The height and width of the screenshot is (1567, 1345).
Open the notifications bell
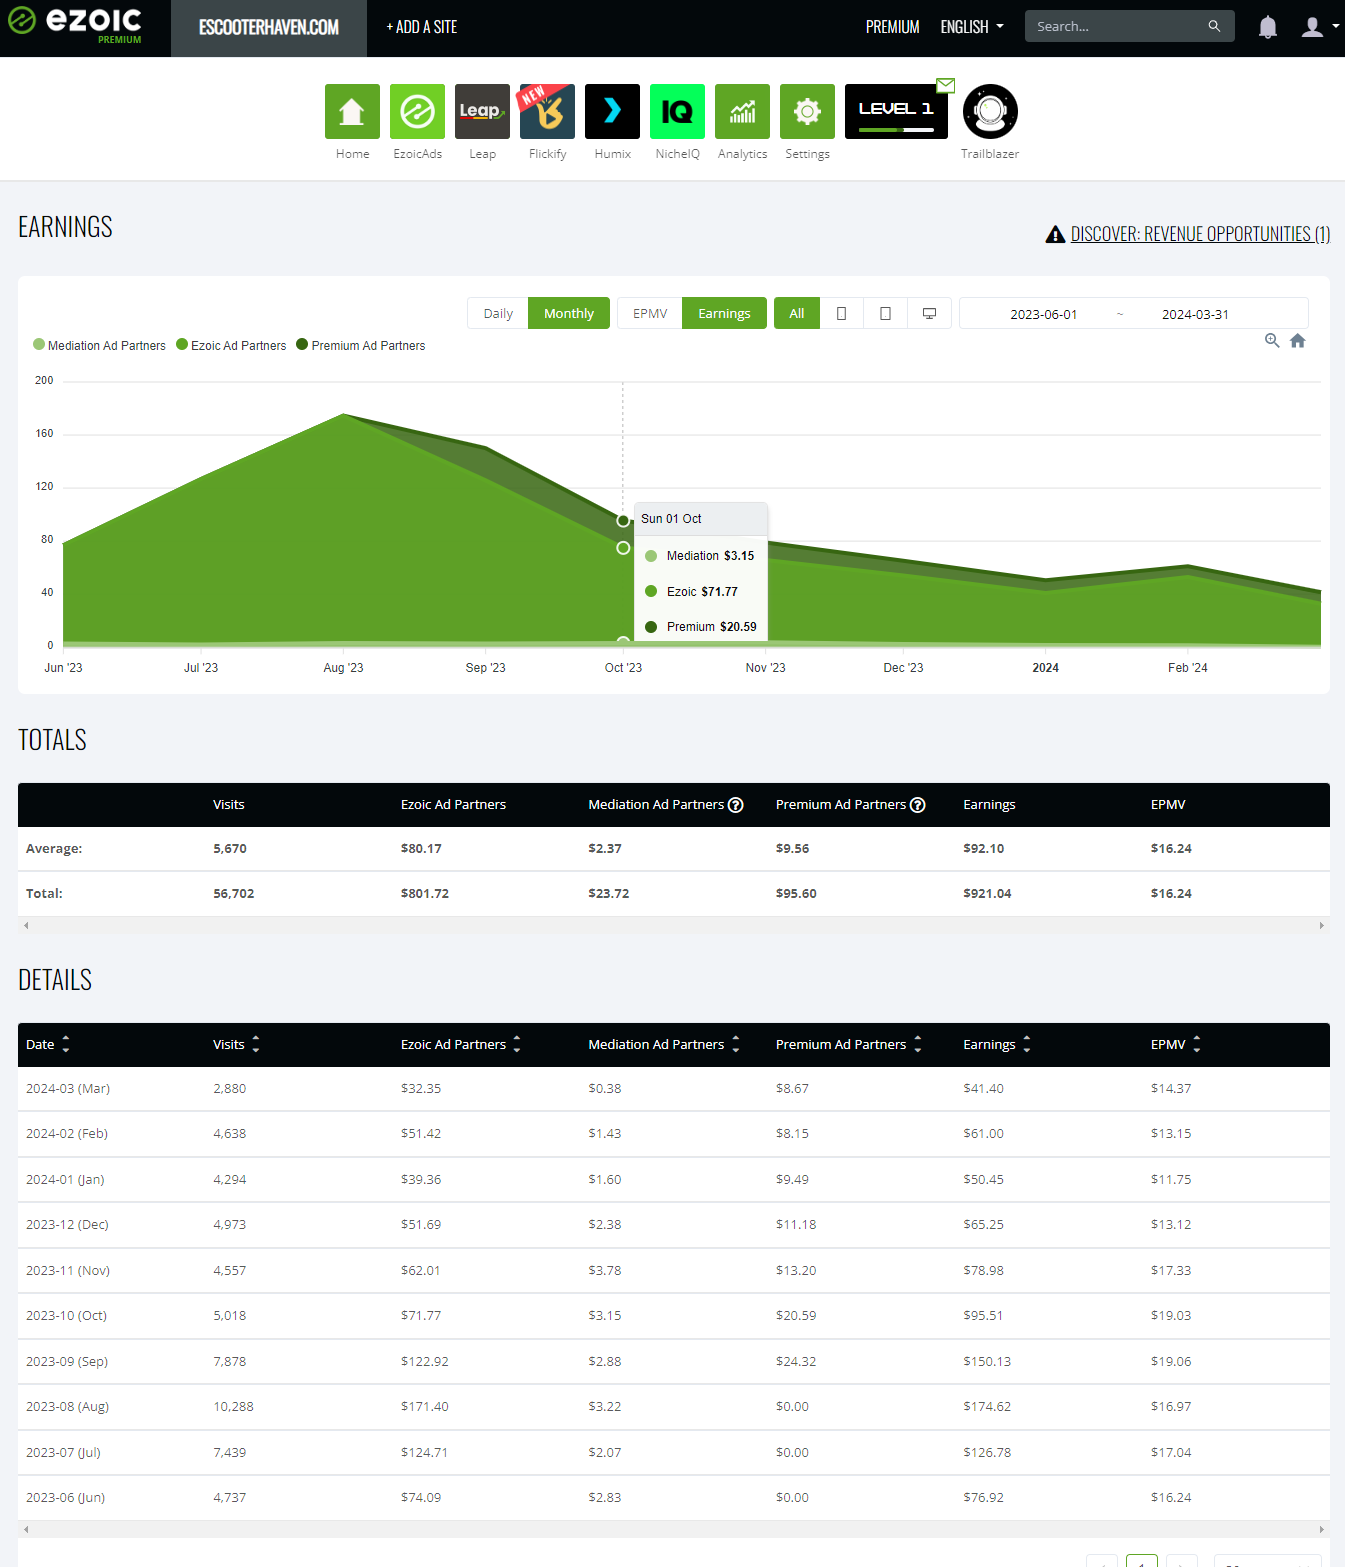(1267, 27)
